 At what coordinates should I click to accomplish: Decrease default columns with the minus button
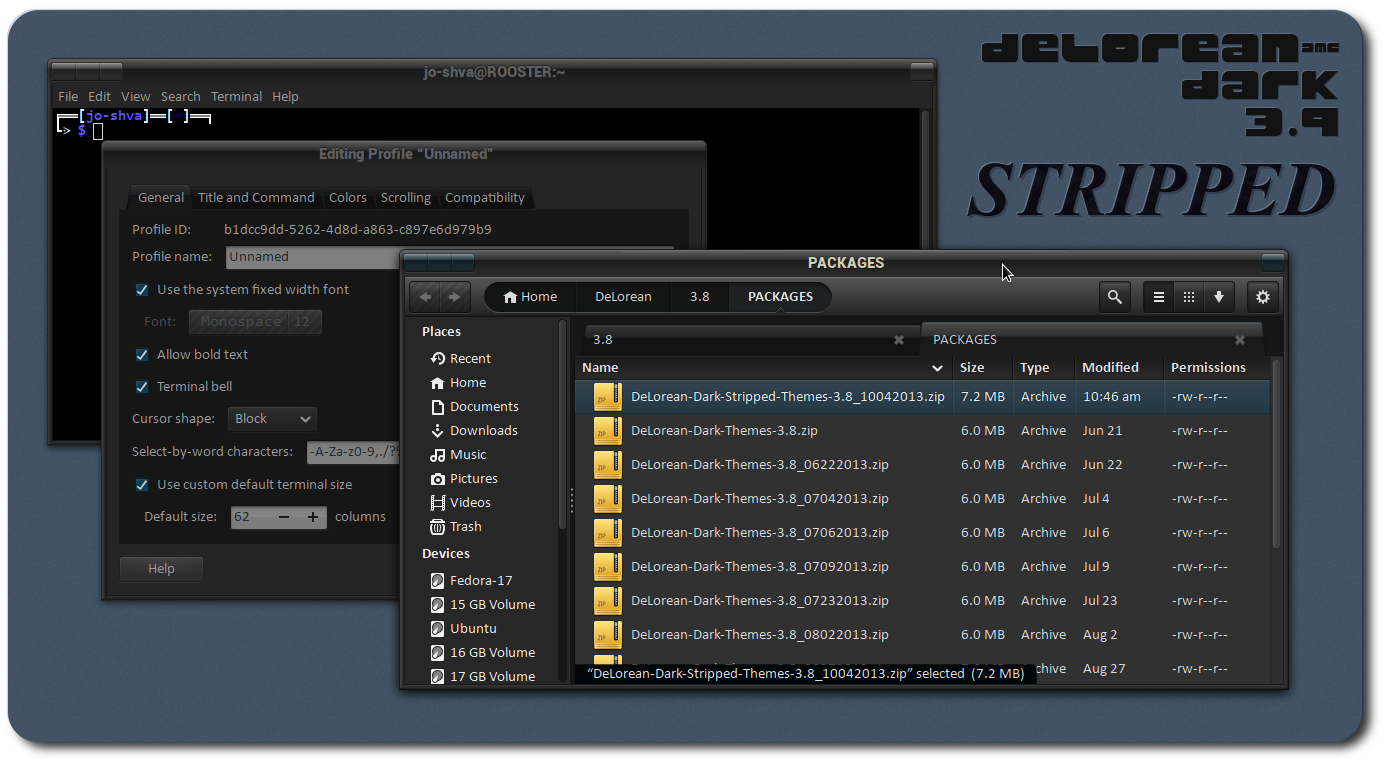point(284,517)
